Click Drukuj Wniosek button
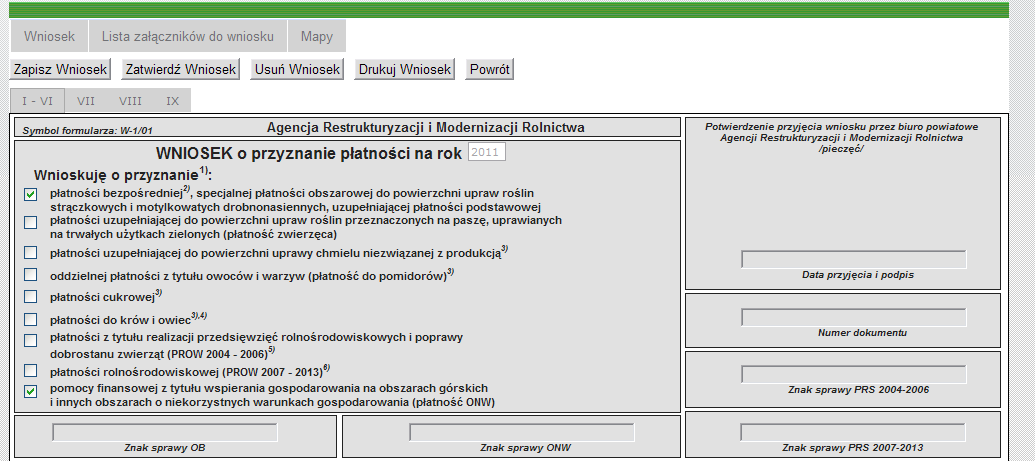Screen dimensions: 1035x461 tap(405, 69)
